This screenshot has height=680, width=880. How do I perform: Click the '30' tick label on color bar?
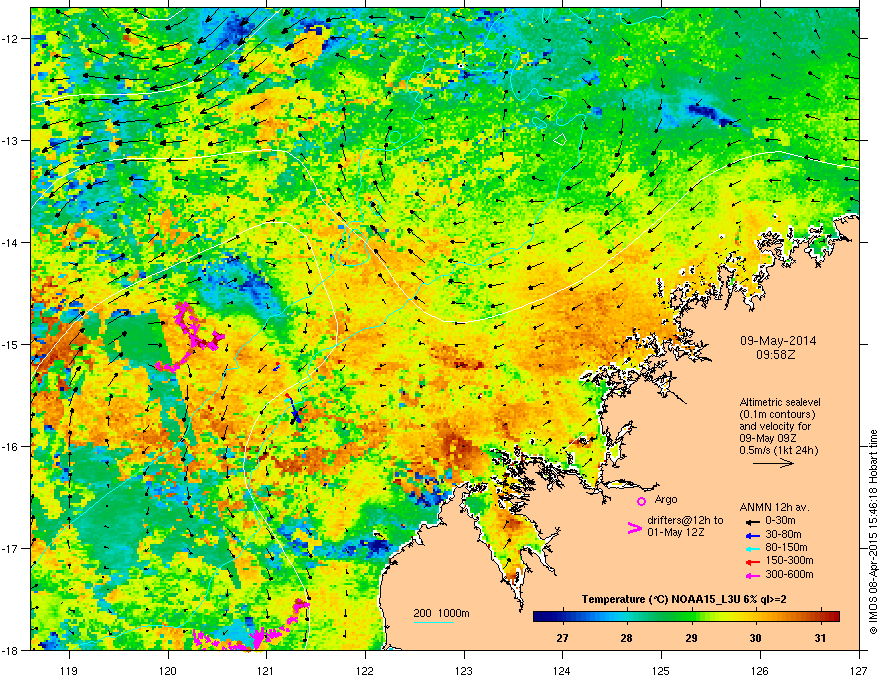755,638
